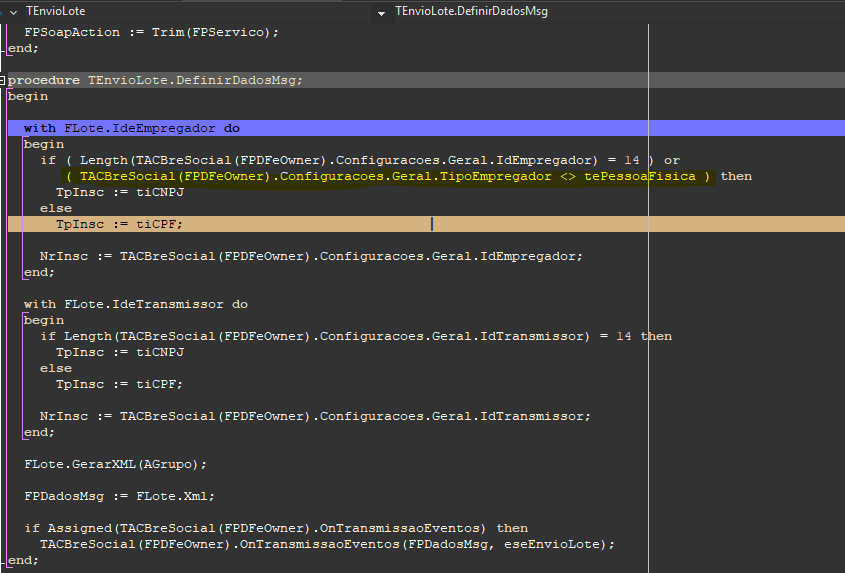The width and height of the screenshot is (845, 573).
Task: Click the 'then' keyword after tePessoaFisica condition
Action: [x=736, y=176]
